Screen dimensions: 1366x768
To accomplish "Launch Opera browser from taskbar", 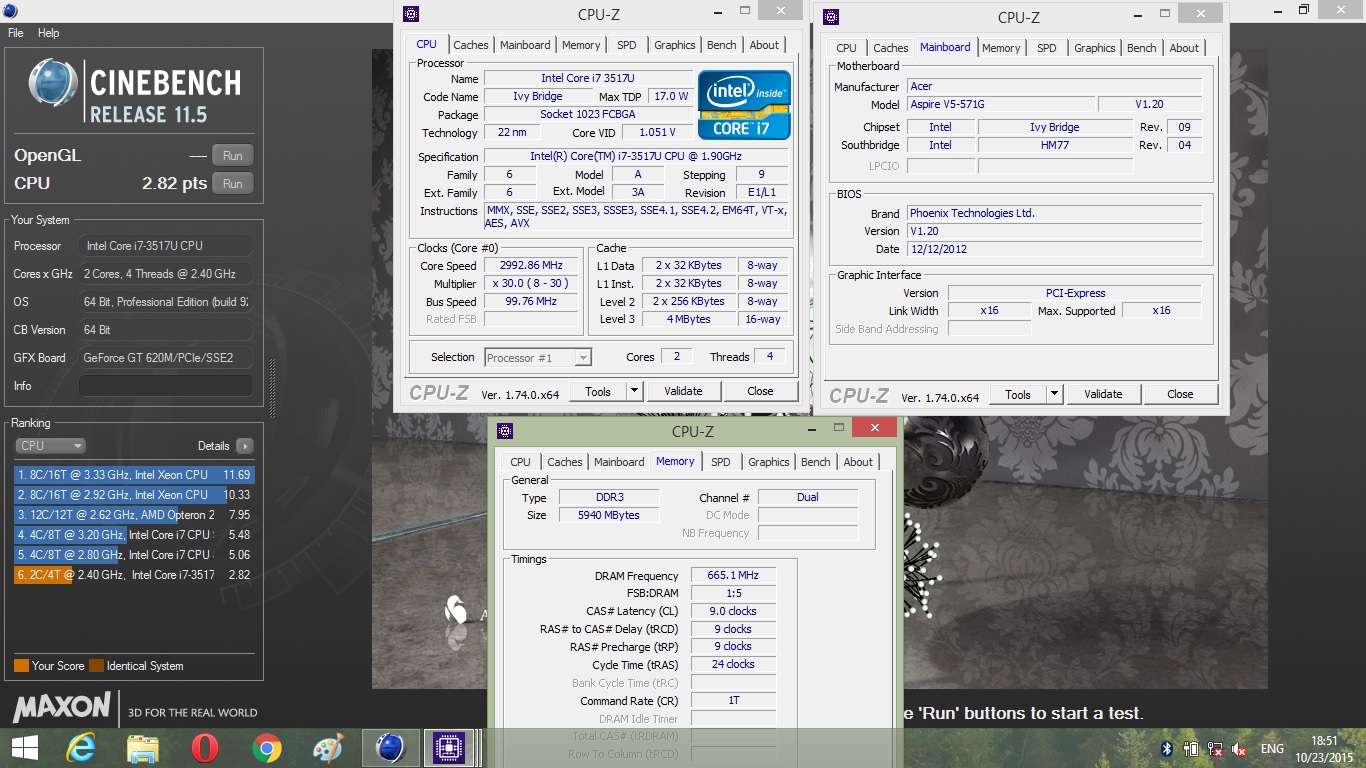I will [x=205, y=748].
